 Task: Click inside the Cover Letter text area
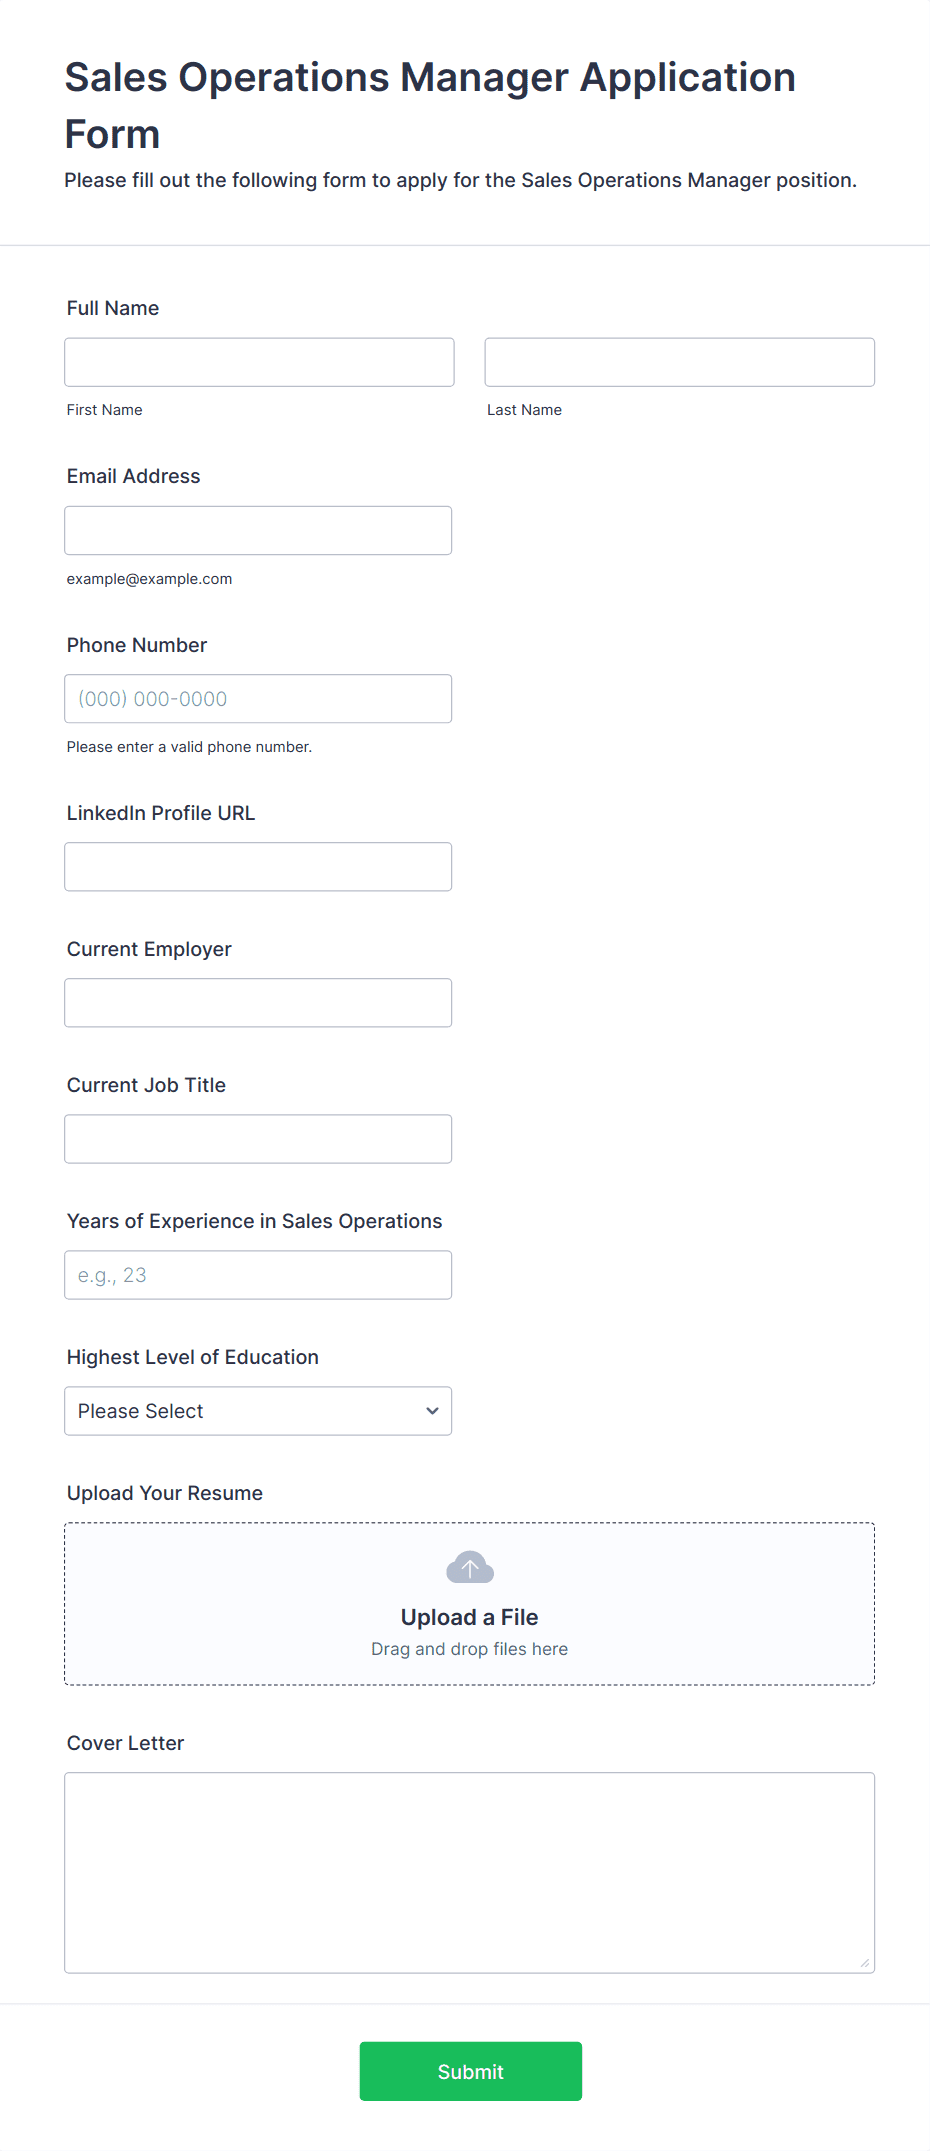[x=469, y=1872]
